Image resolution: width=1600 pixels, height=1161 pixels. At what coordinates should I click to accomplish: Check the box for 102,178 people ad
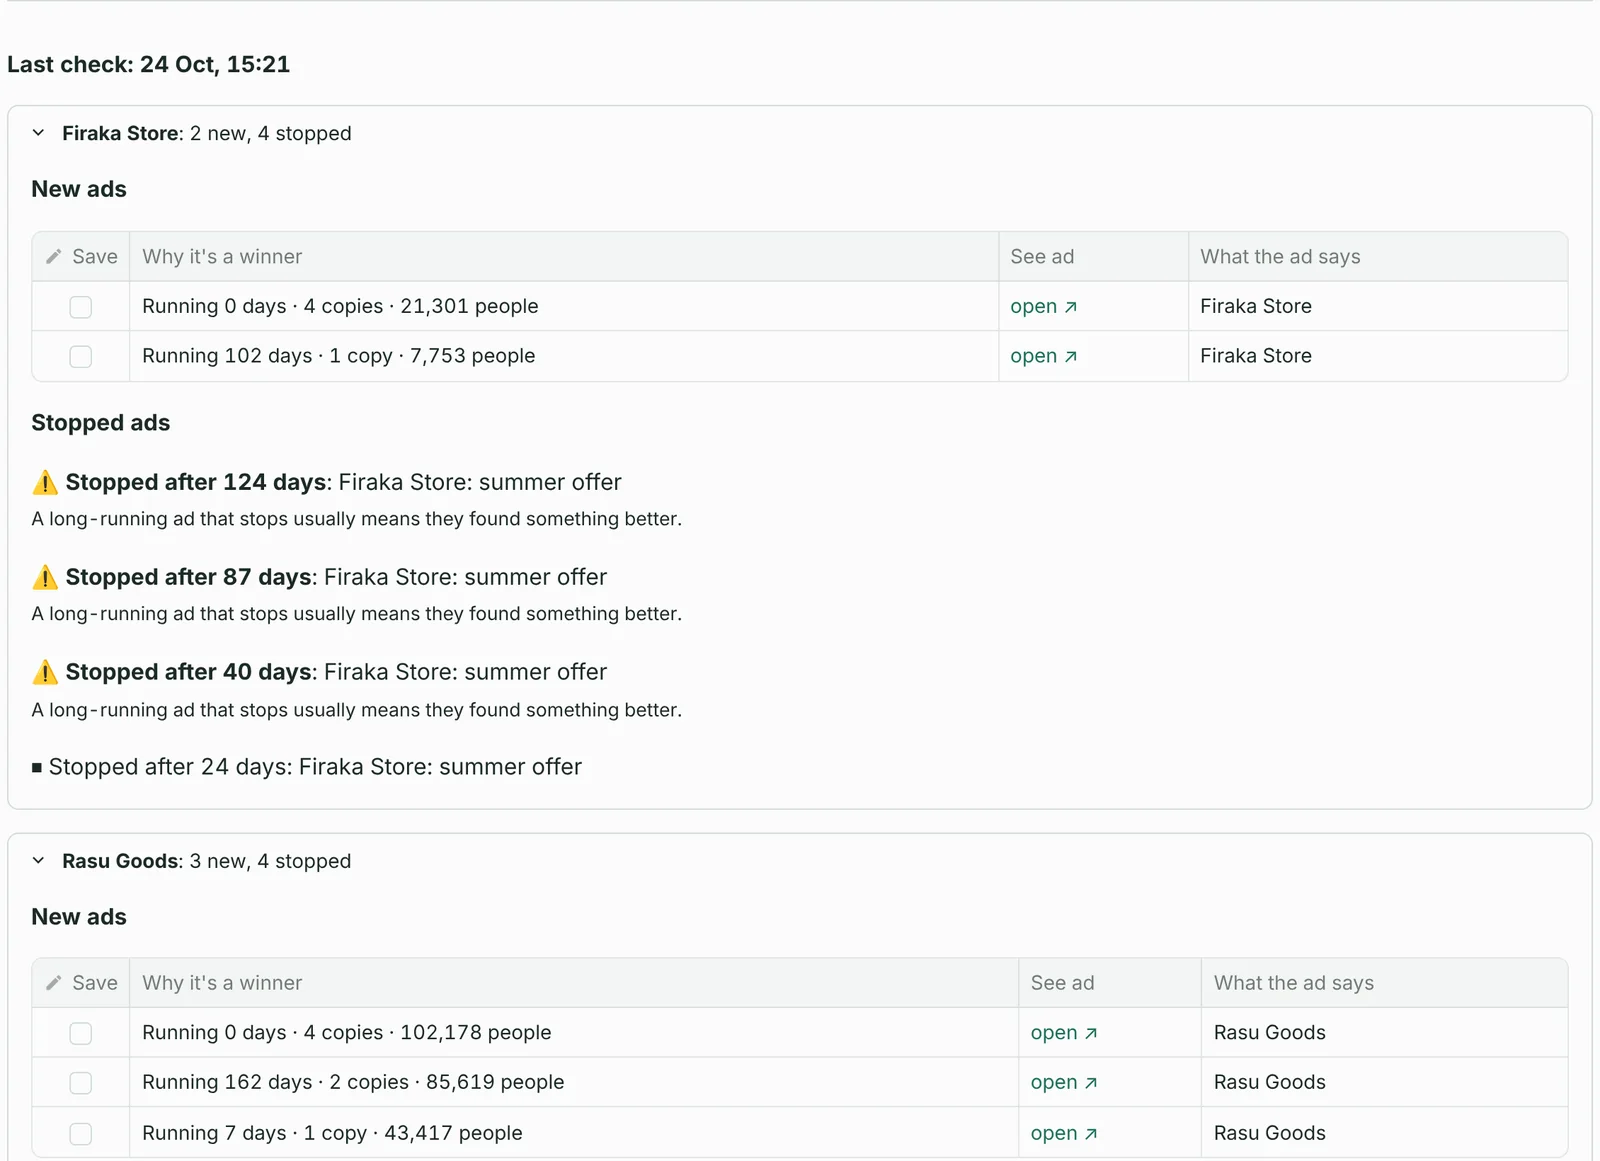tap(81, 1033)
